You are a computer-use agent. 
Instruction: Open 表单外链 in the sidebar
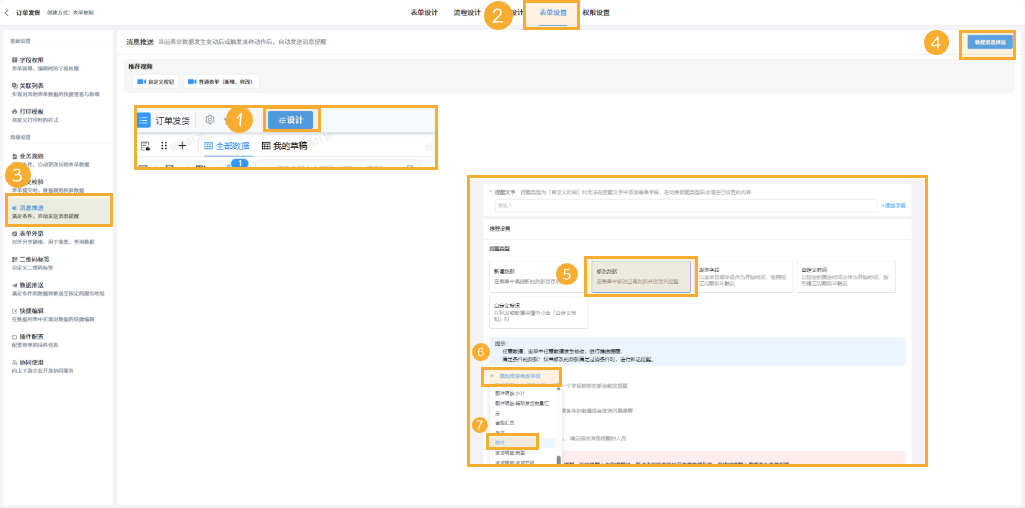coord(32,233)
